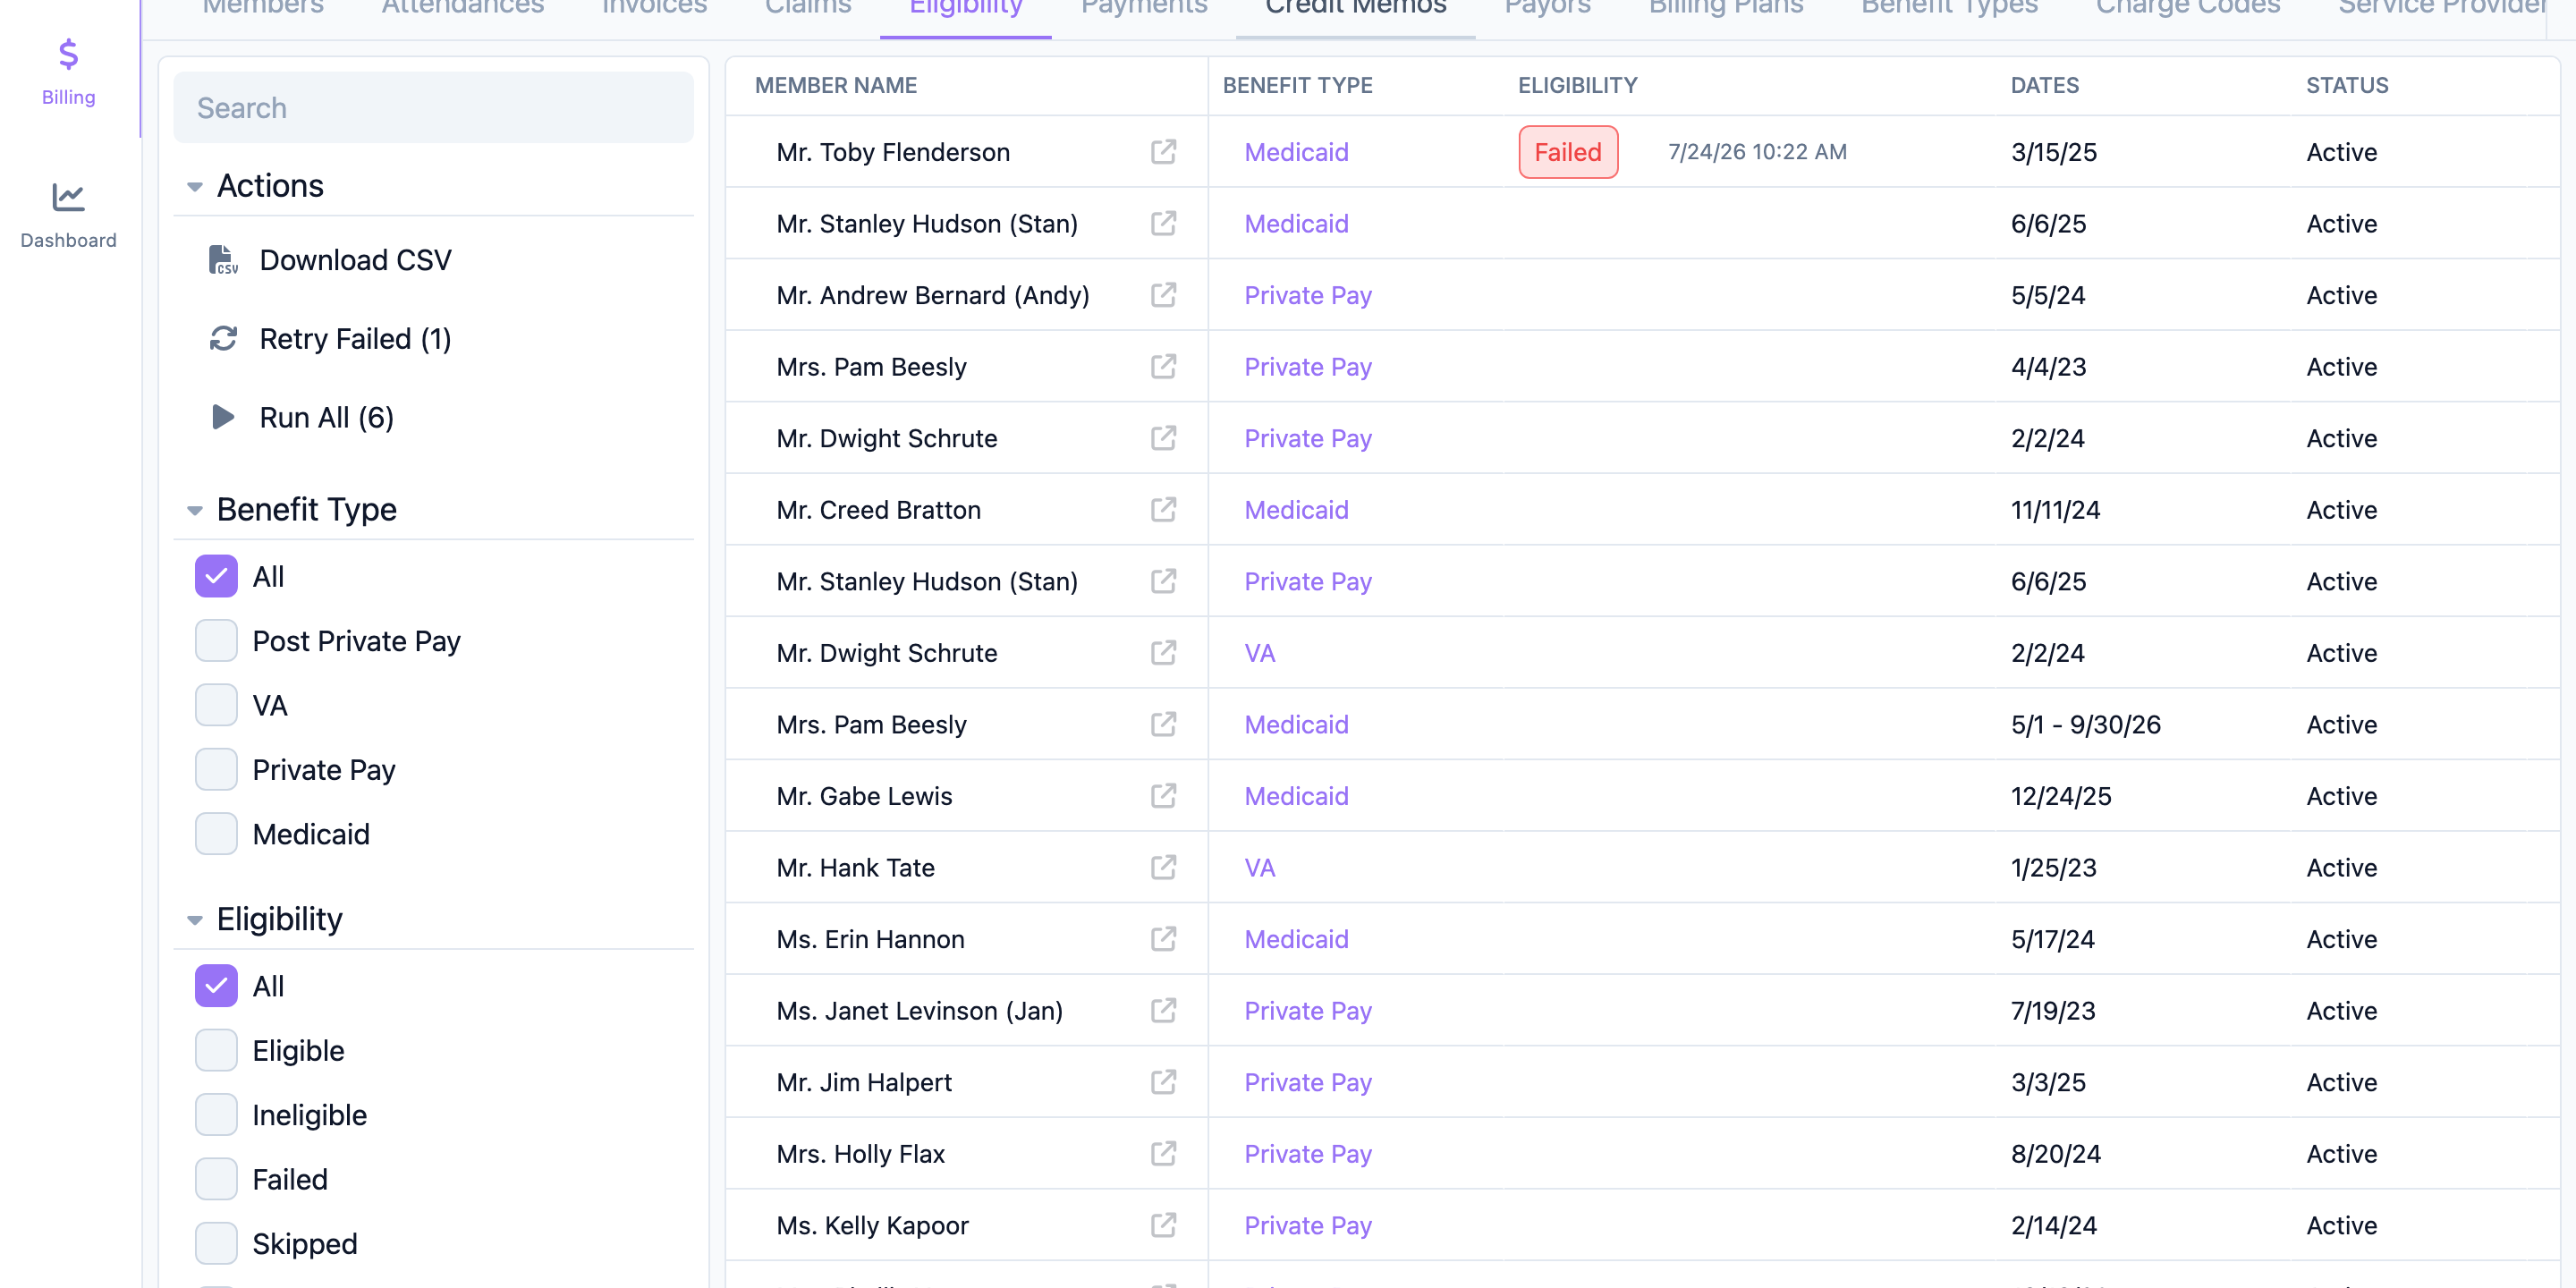
Task: Open Gabe Lewis's external link icon
Action: (x=1163, y=796)
